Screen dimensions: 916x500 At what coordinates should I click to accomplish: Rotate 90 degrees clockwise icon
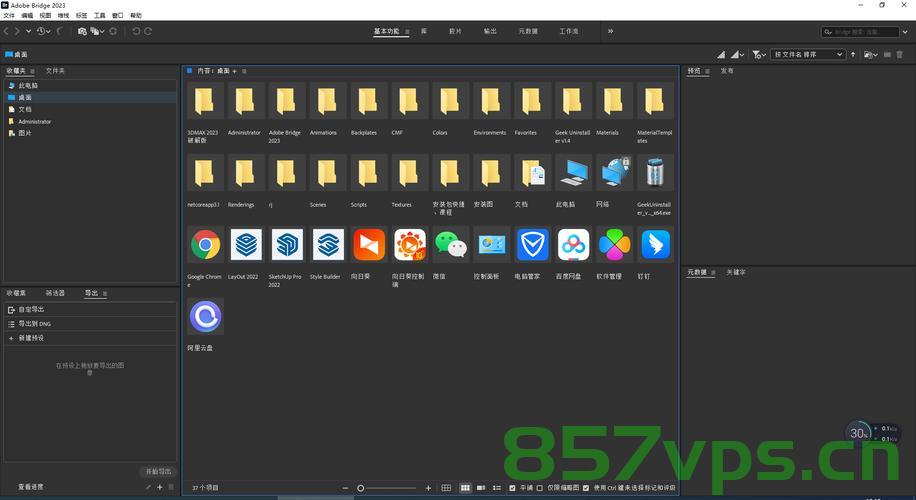click(x=148, y=32)
